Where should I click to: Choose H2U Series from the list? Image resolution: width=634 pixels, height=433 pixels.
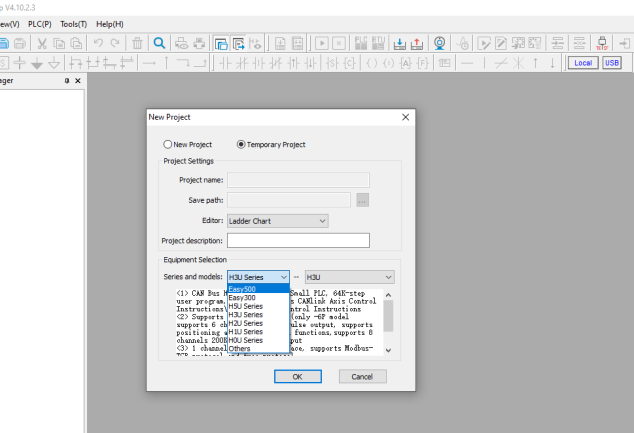click(x=258, y=323)
